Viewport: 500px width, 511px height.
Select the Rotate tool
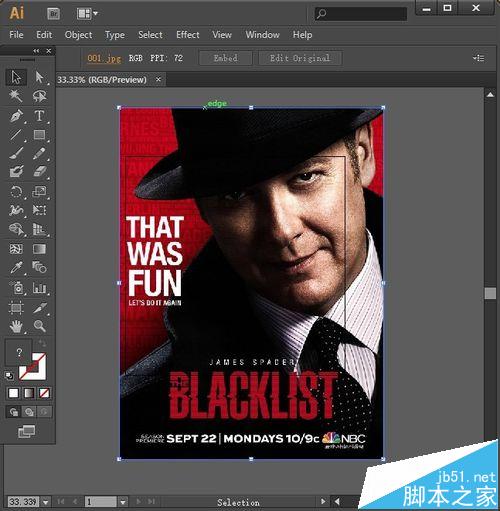16,192
